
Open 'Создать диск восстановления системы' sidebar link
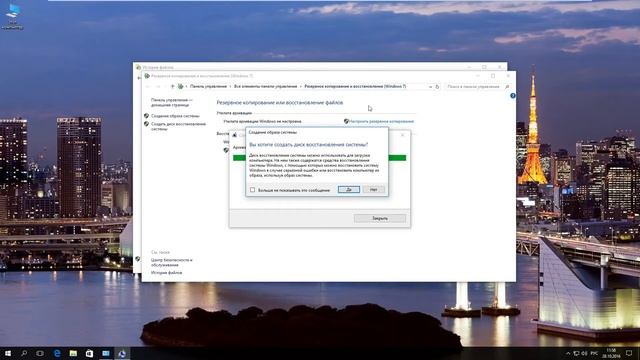(178, 126)
